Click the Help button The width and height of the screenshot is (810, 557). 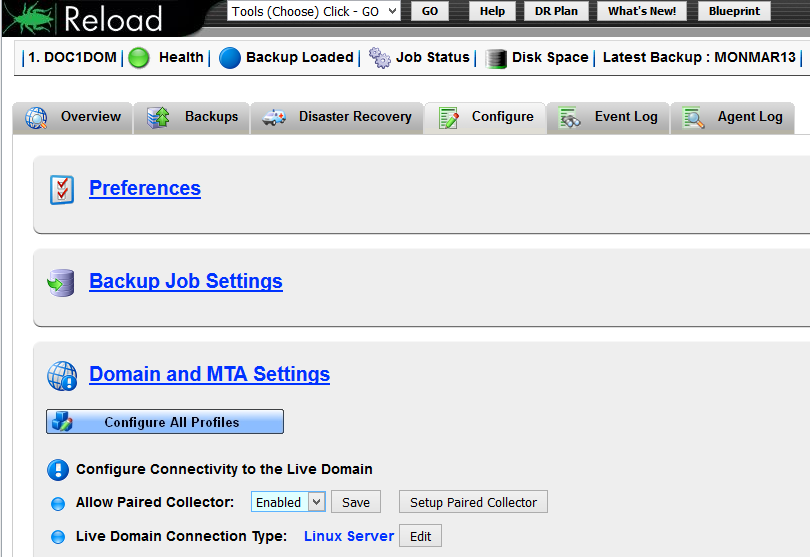pyautogui.click(x=492, y=11)
